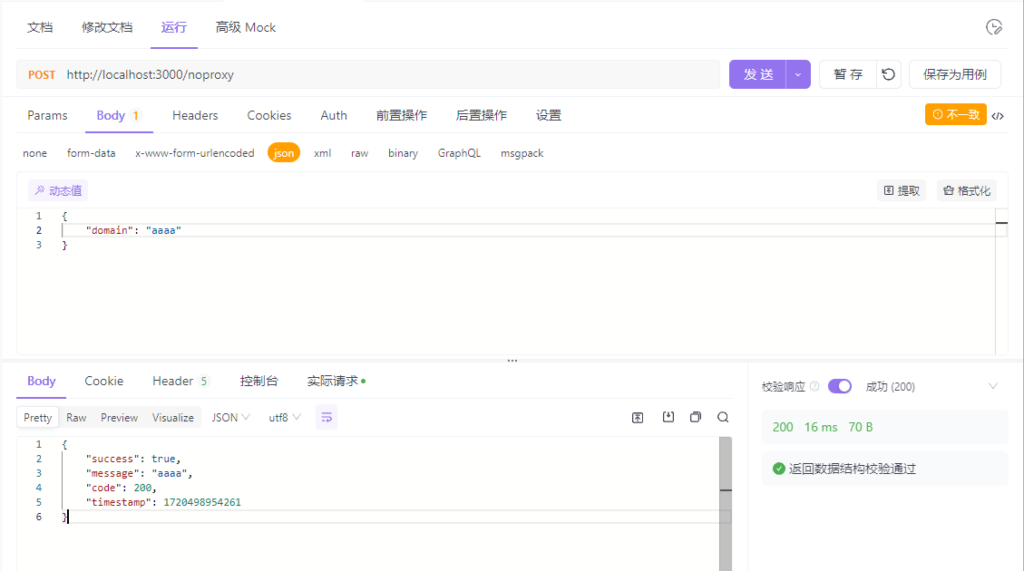Select the form-data body type
The height and width of the screenshot is (571, 1024).
point(91,153)
